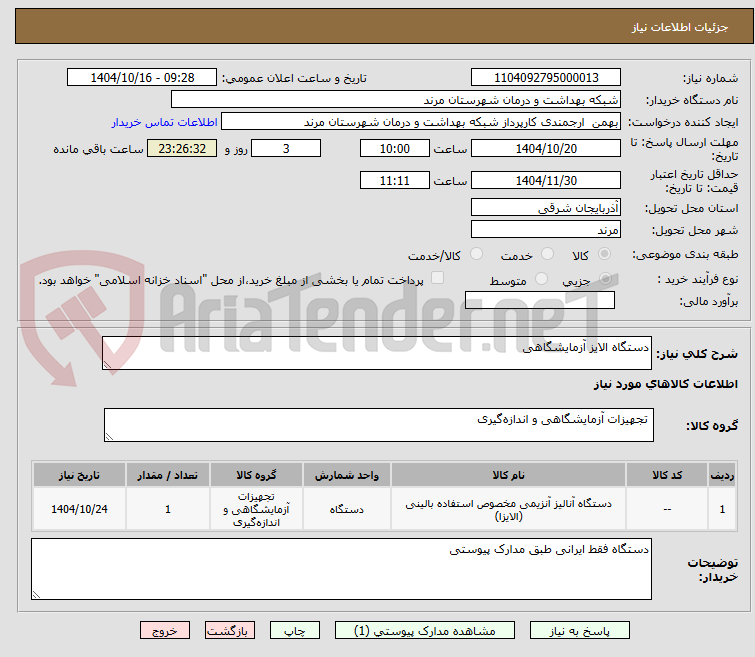
Task: Select the متوسط purchase type radio
Action: click(x=542, y=278)
